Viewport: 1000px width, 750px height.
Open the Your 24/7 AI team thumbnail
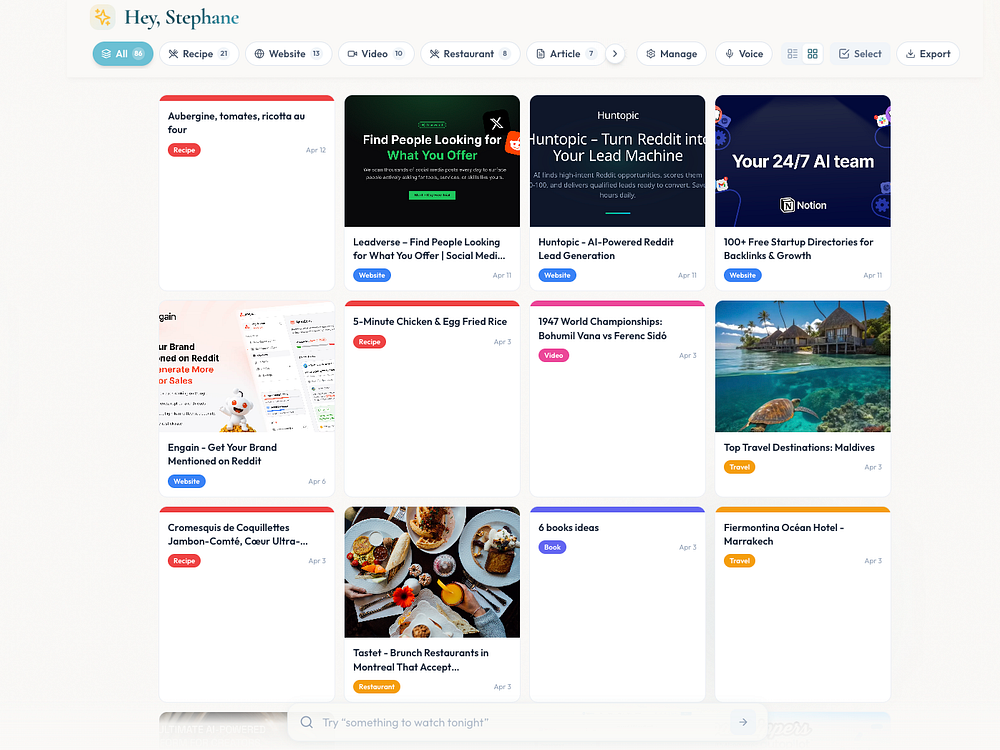pos(802,161)
